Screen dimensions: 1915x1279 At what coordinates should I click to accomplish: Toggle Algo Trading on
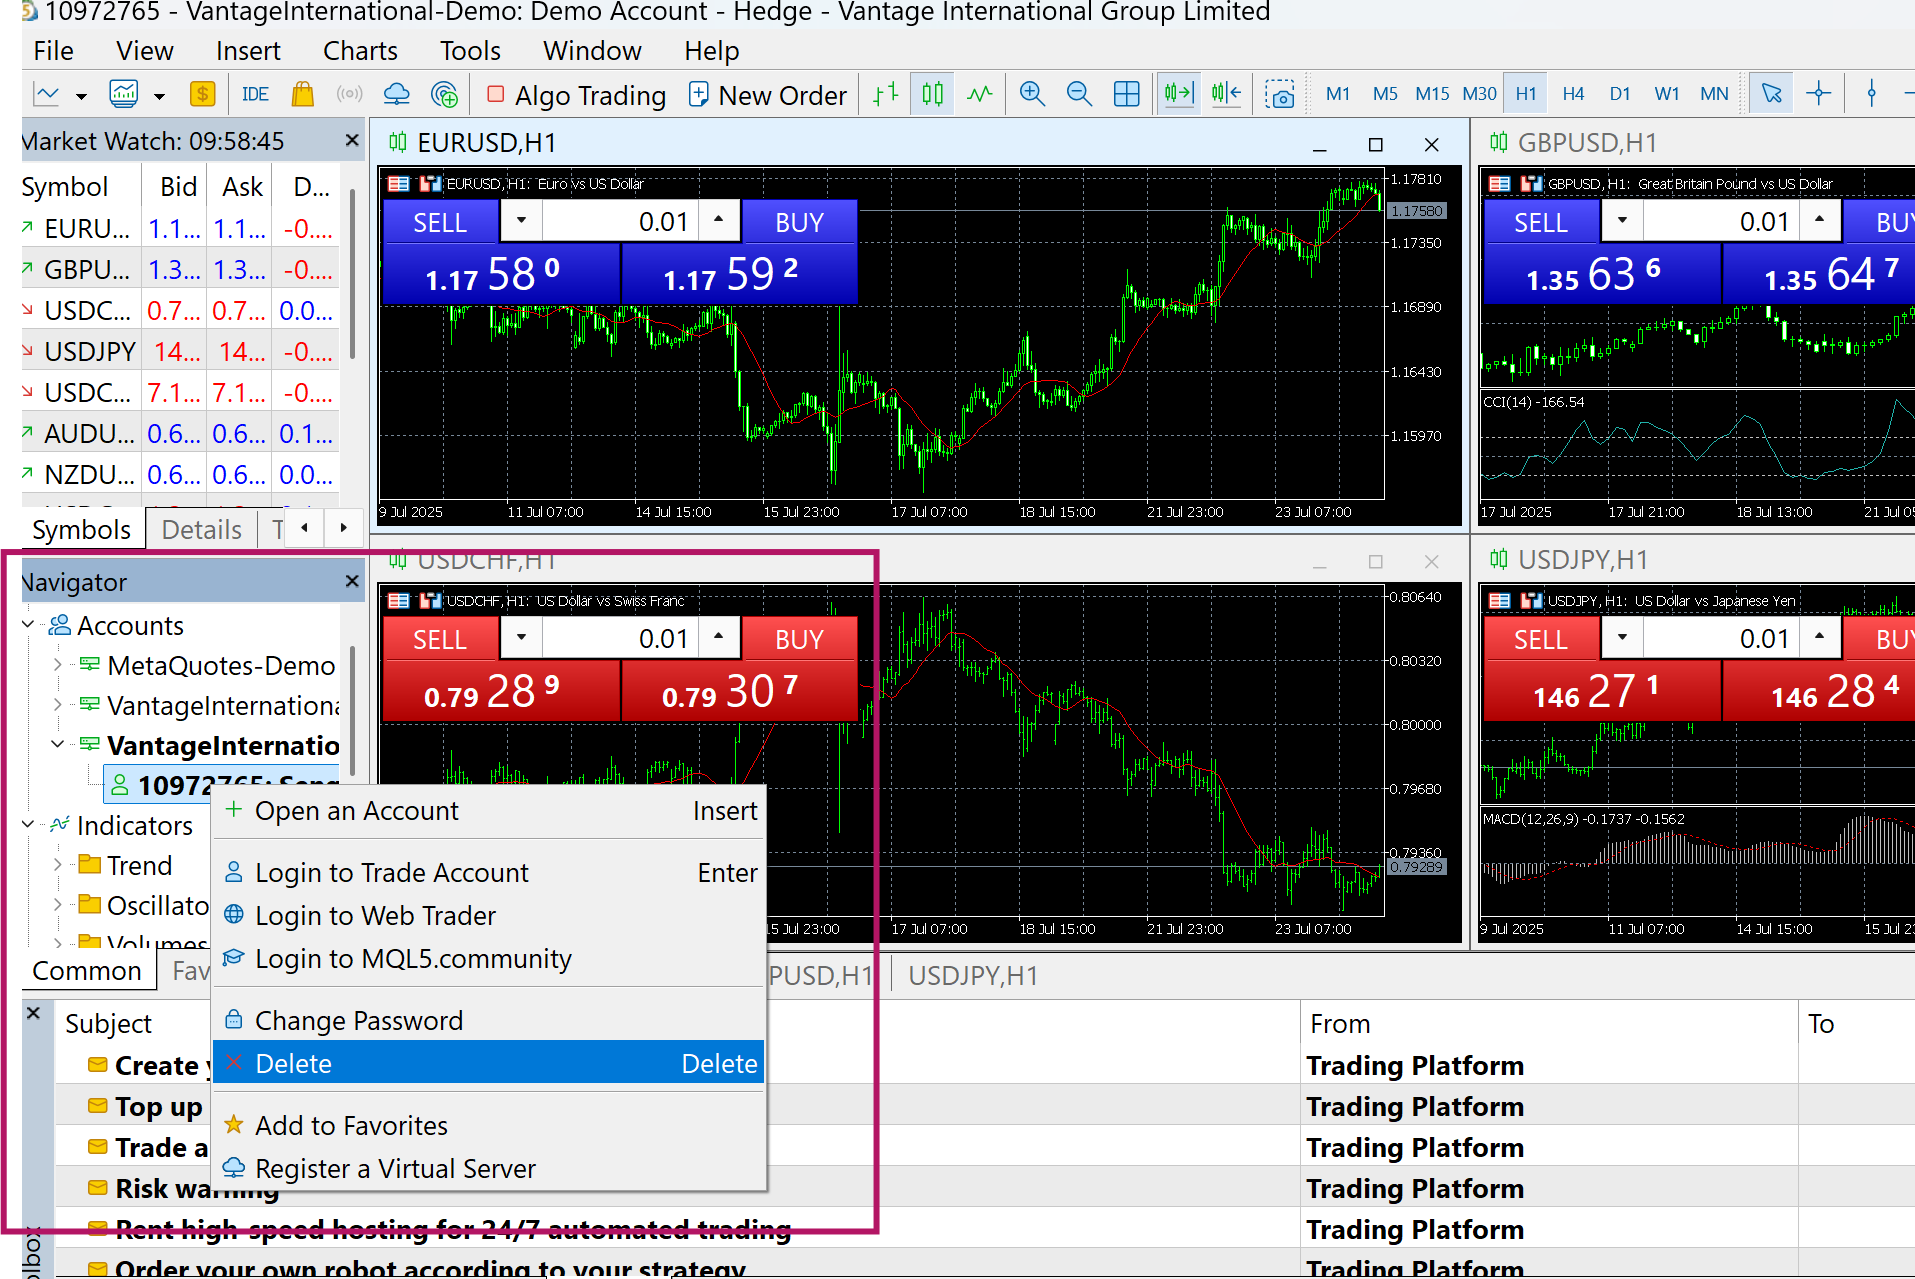pyautogui.click(x=576, y=95)
